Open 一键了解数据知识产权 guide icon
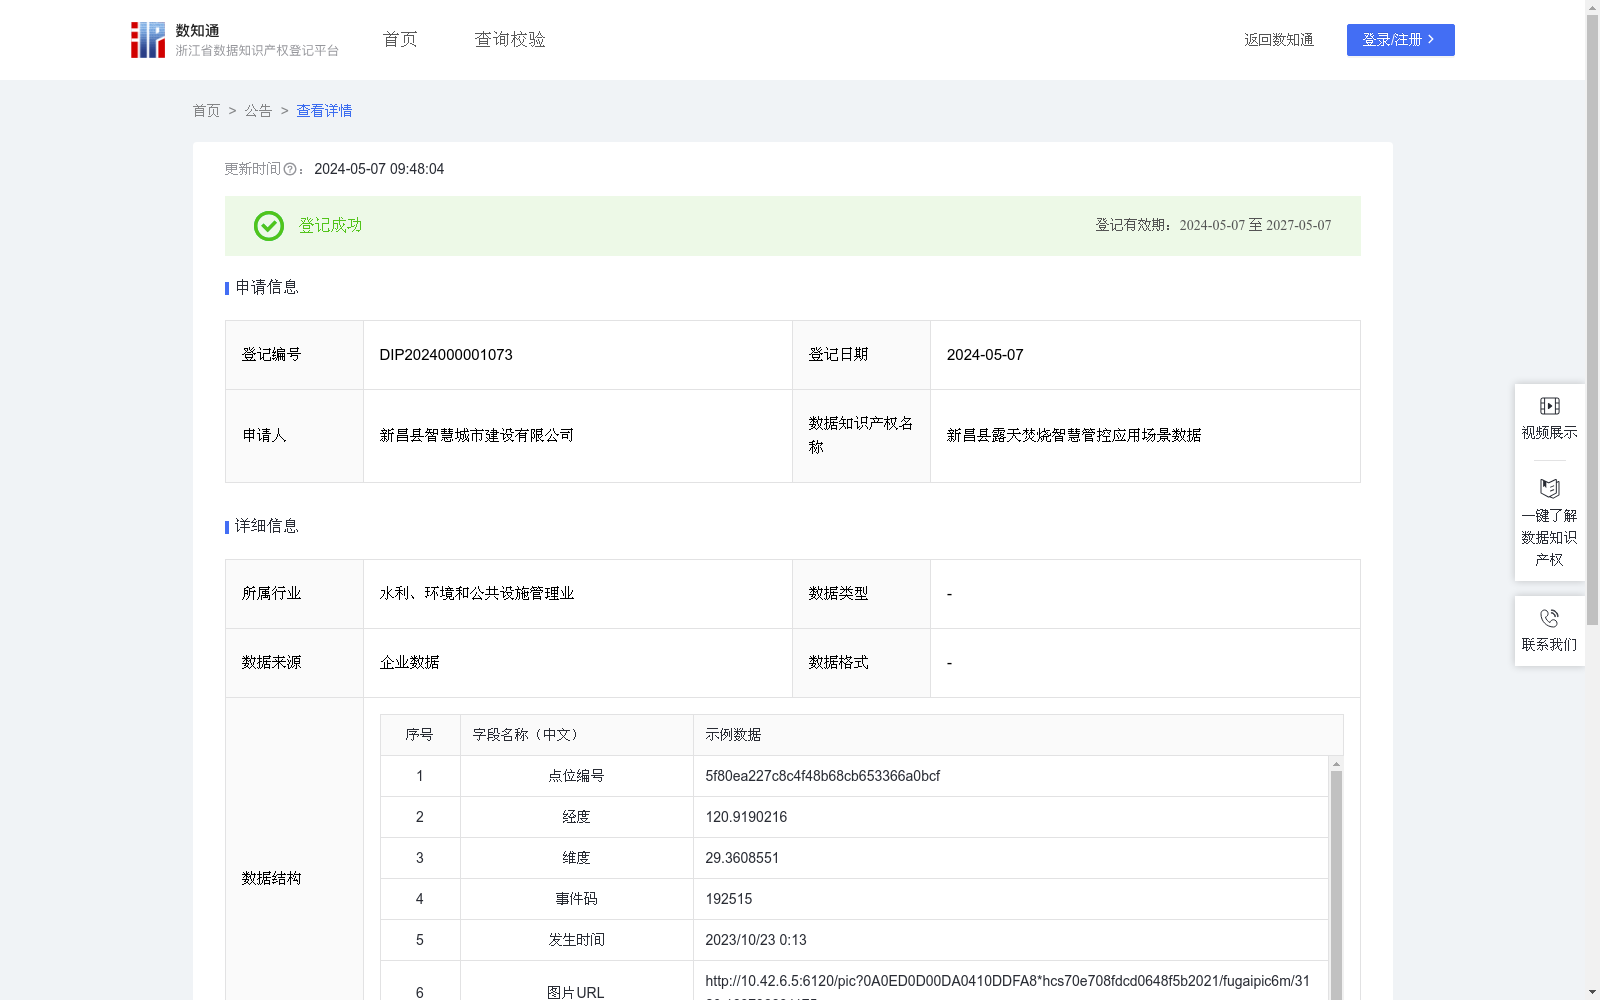The image size is (1600, 1000). pos(1549,489)
